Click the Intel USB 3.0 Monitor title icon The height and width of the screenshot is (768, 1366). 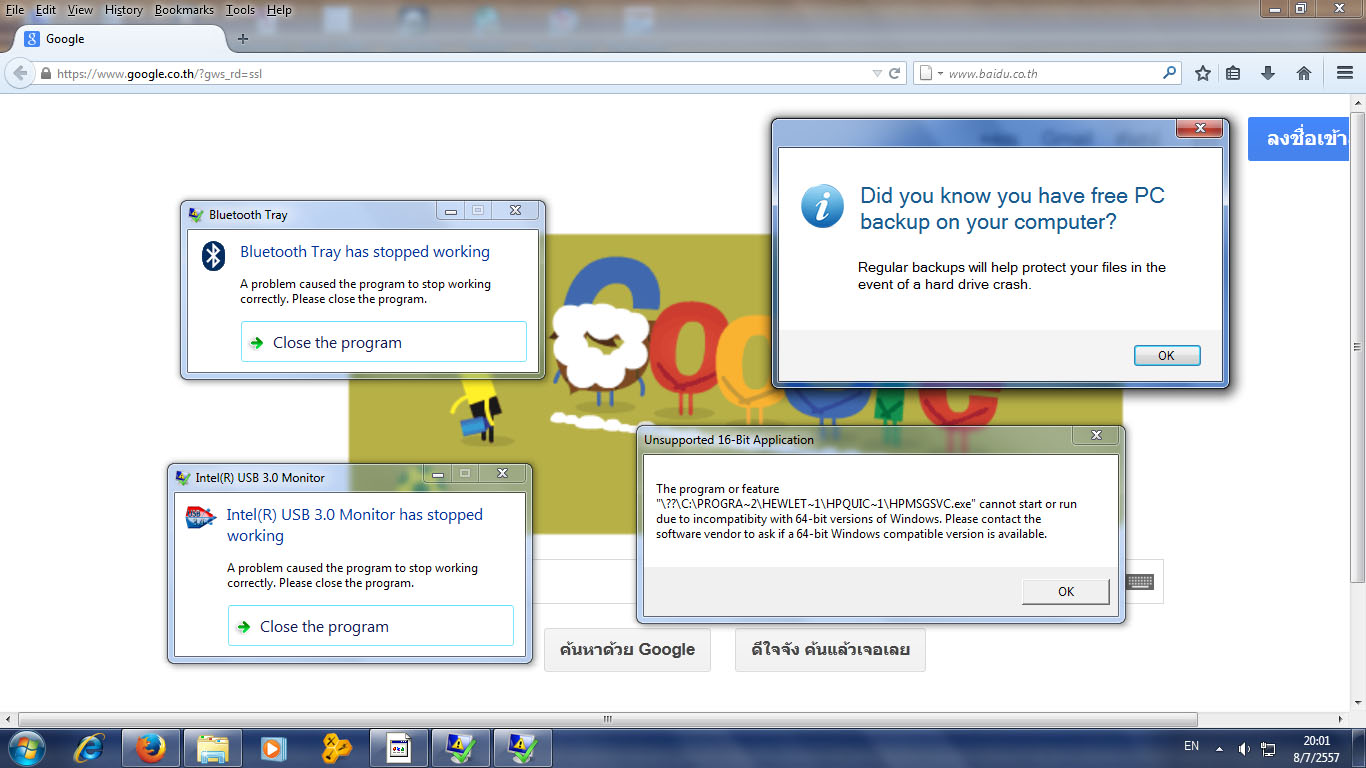click(x=183, y=478)
